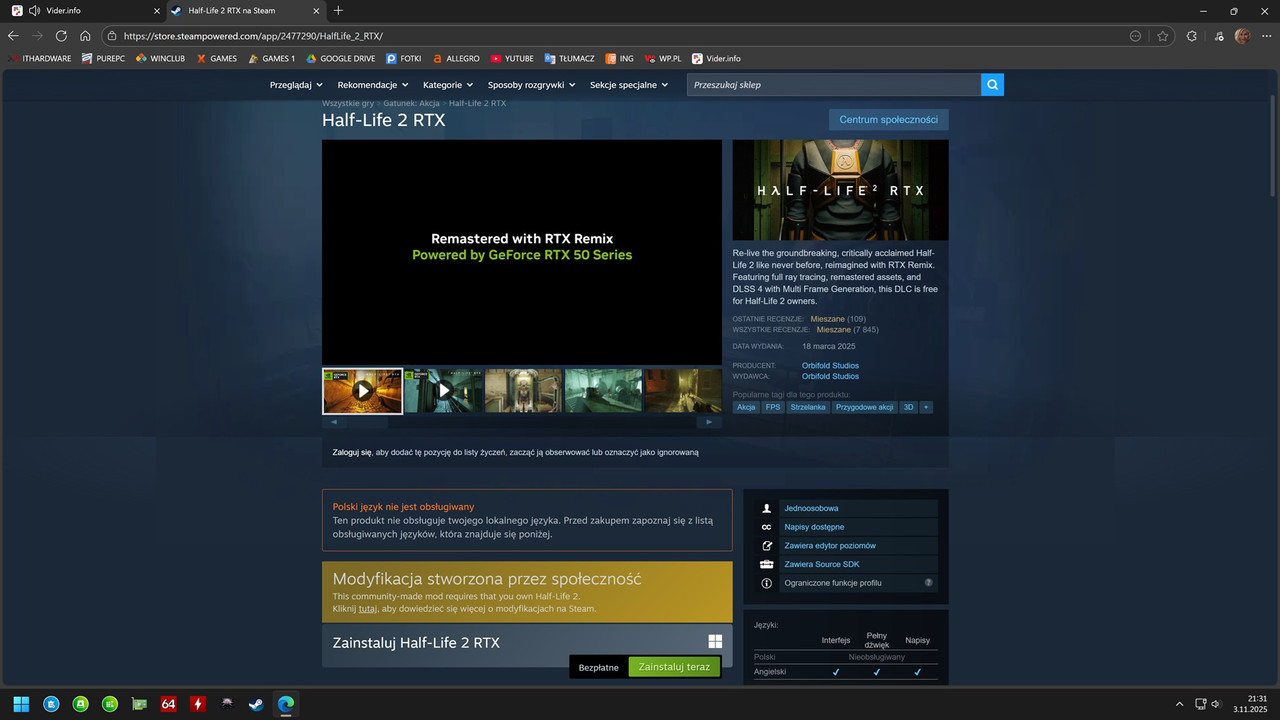Click the right arrow of thumbnail strip
1280x720 pixels.
709,422
